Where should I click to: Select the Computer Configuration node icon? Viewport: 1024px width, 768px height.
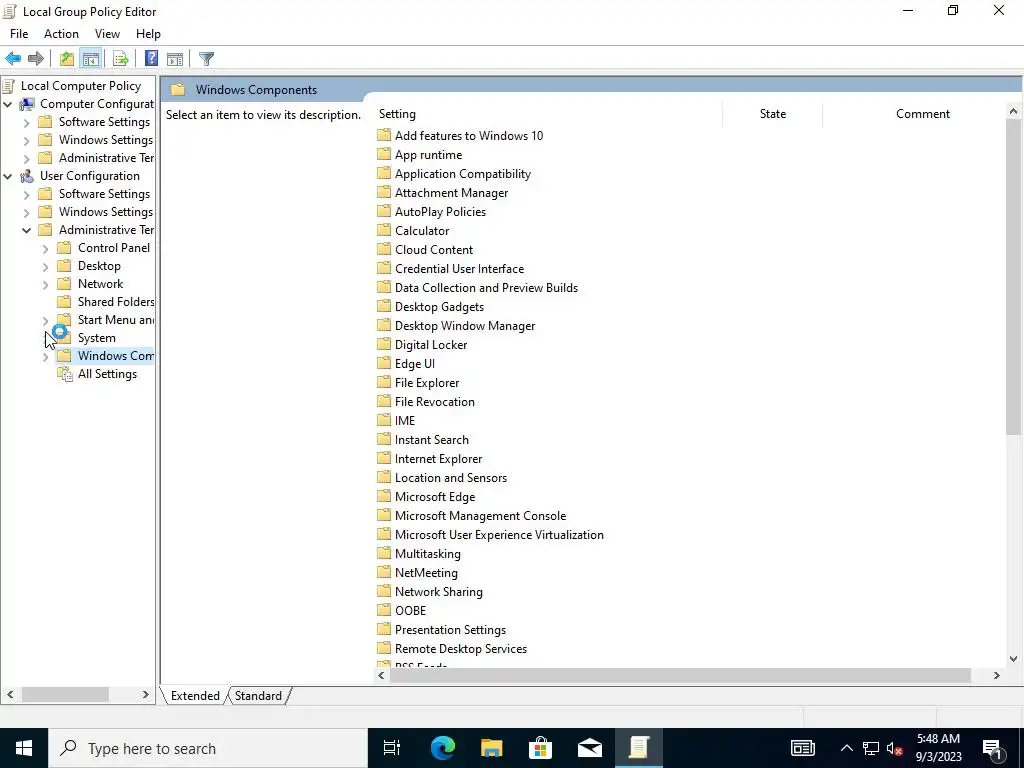coord(27,104)
